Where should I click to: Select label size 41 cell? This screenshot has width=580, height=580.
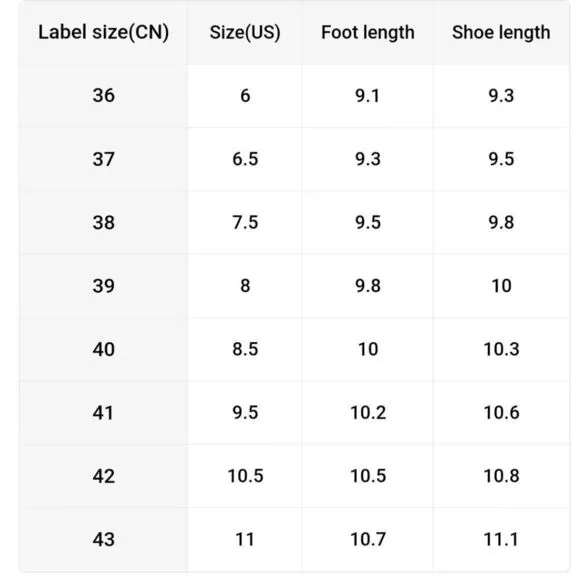tap(104, 413)
